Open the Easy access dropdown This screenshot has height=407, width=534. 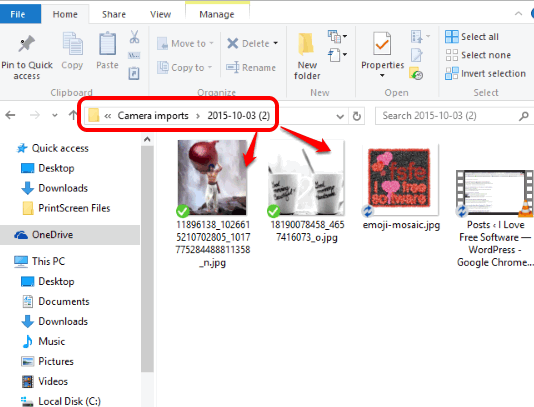point(337,54)
